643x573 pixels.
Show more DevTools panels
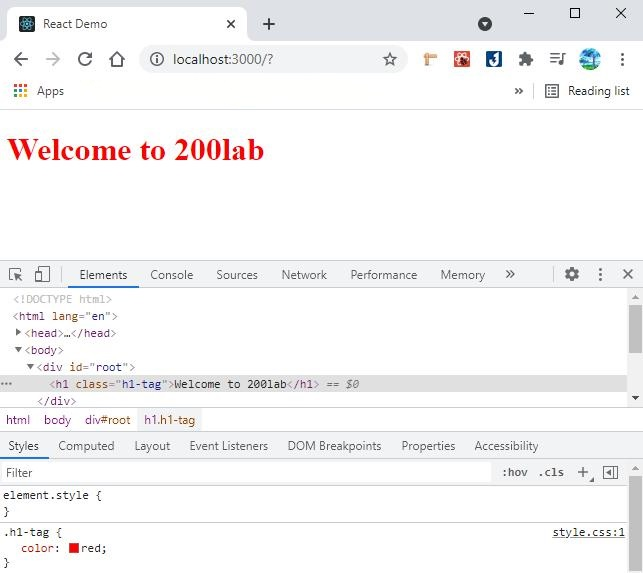click(x=510, y=274)
